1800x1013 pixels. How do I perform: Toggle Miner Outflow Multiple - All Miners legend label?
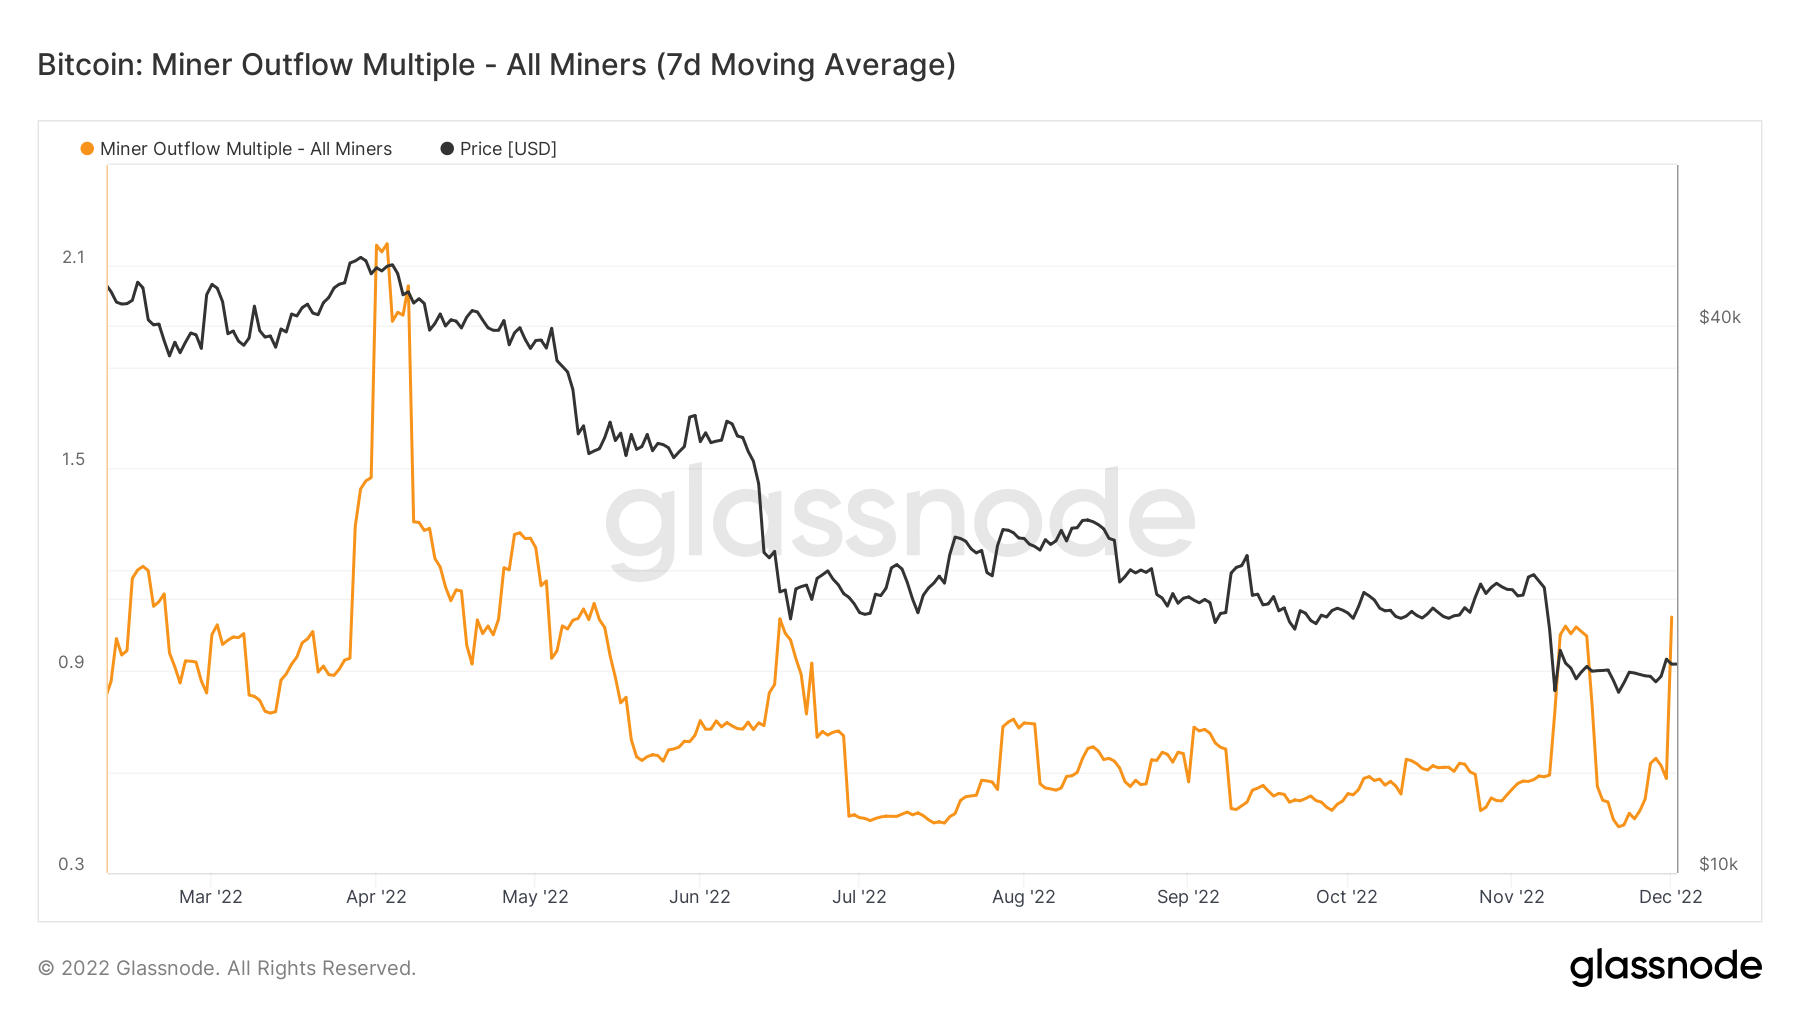tap(246, 149)
